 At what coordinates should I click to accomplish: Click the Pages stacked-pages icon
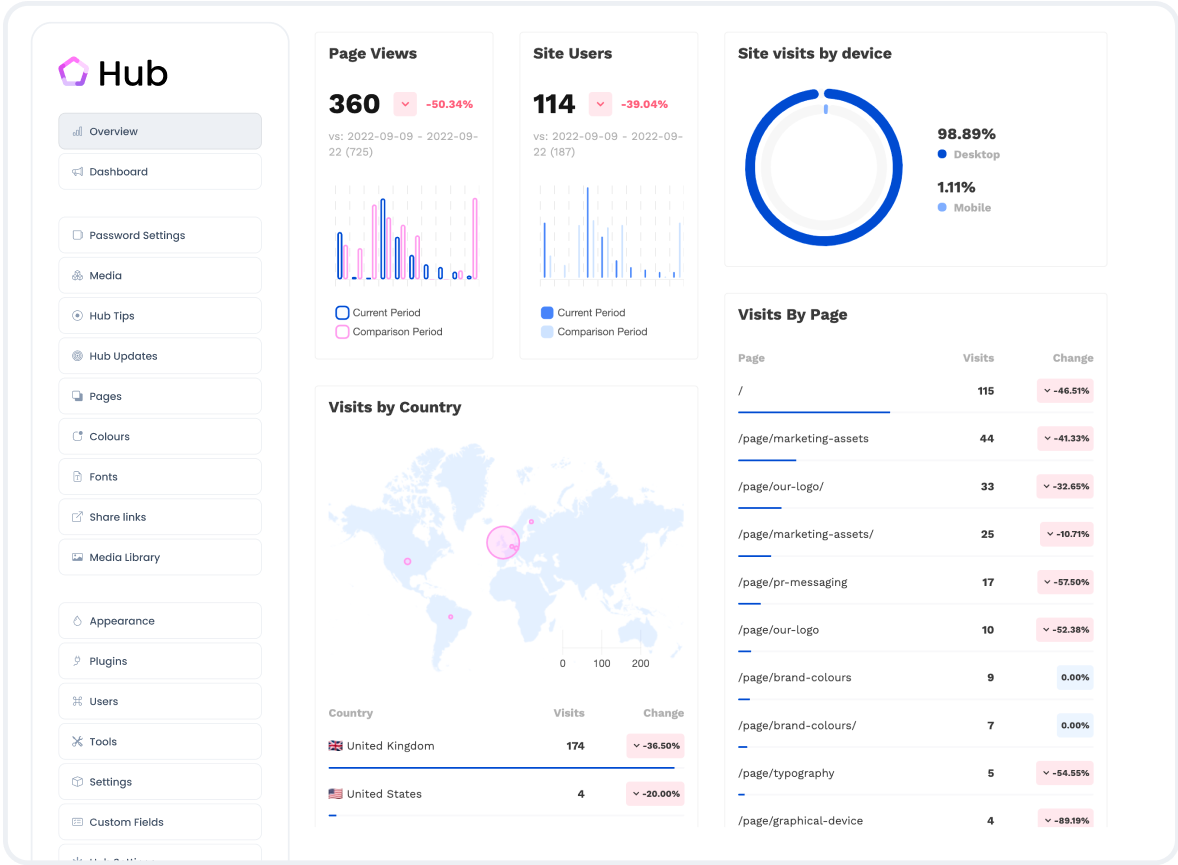click(x=77, y=396)
